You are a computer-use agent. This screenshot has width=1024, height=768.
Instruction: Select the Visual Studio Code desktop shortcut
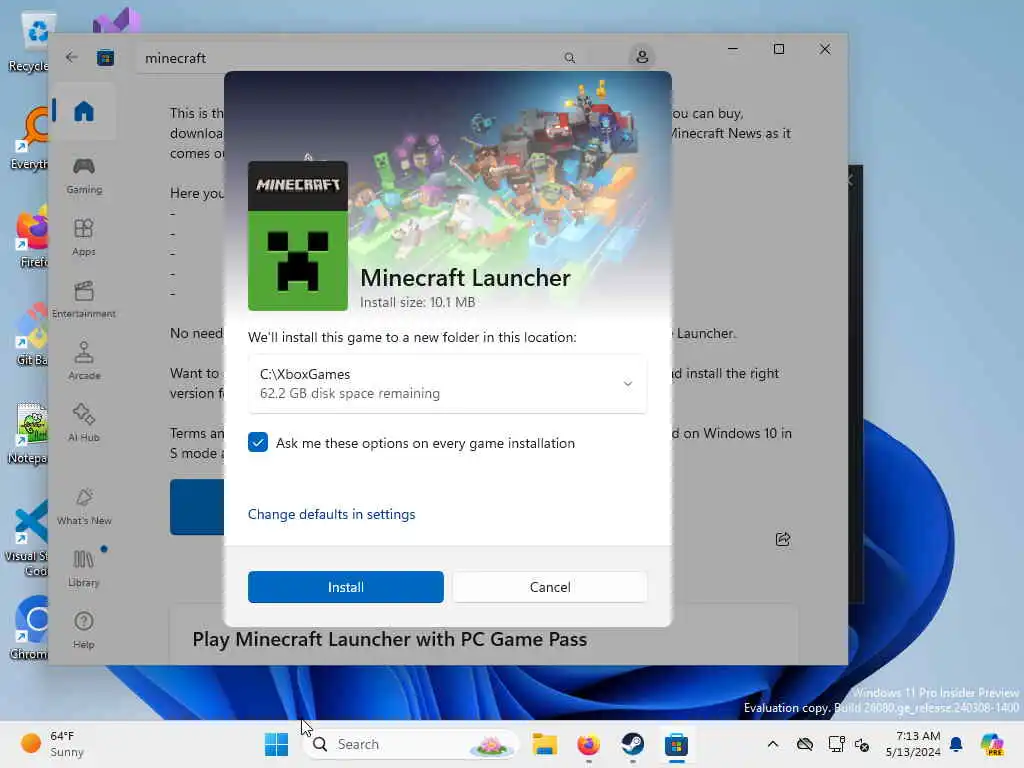click(x=27, y=537)
